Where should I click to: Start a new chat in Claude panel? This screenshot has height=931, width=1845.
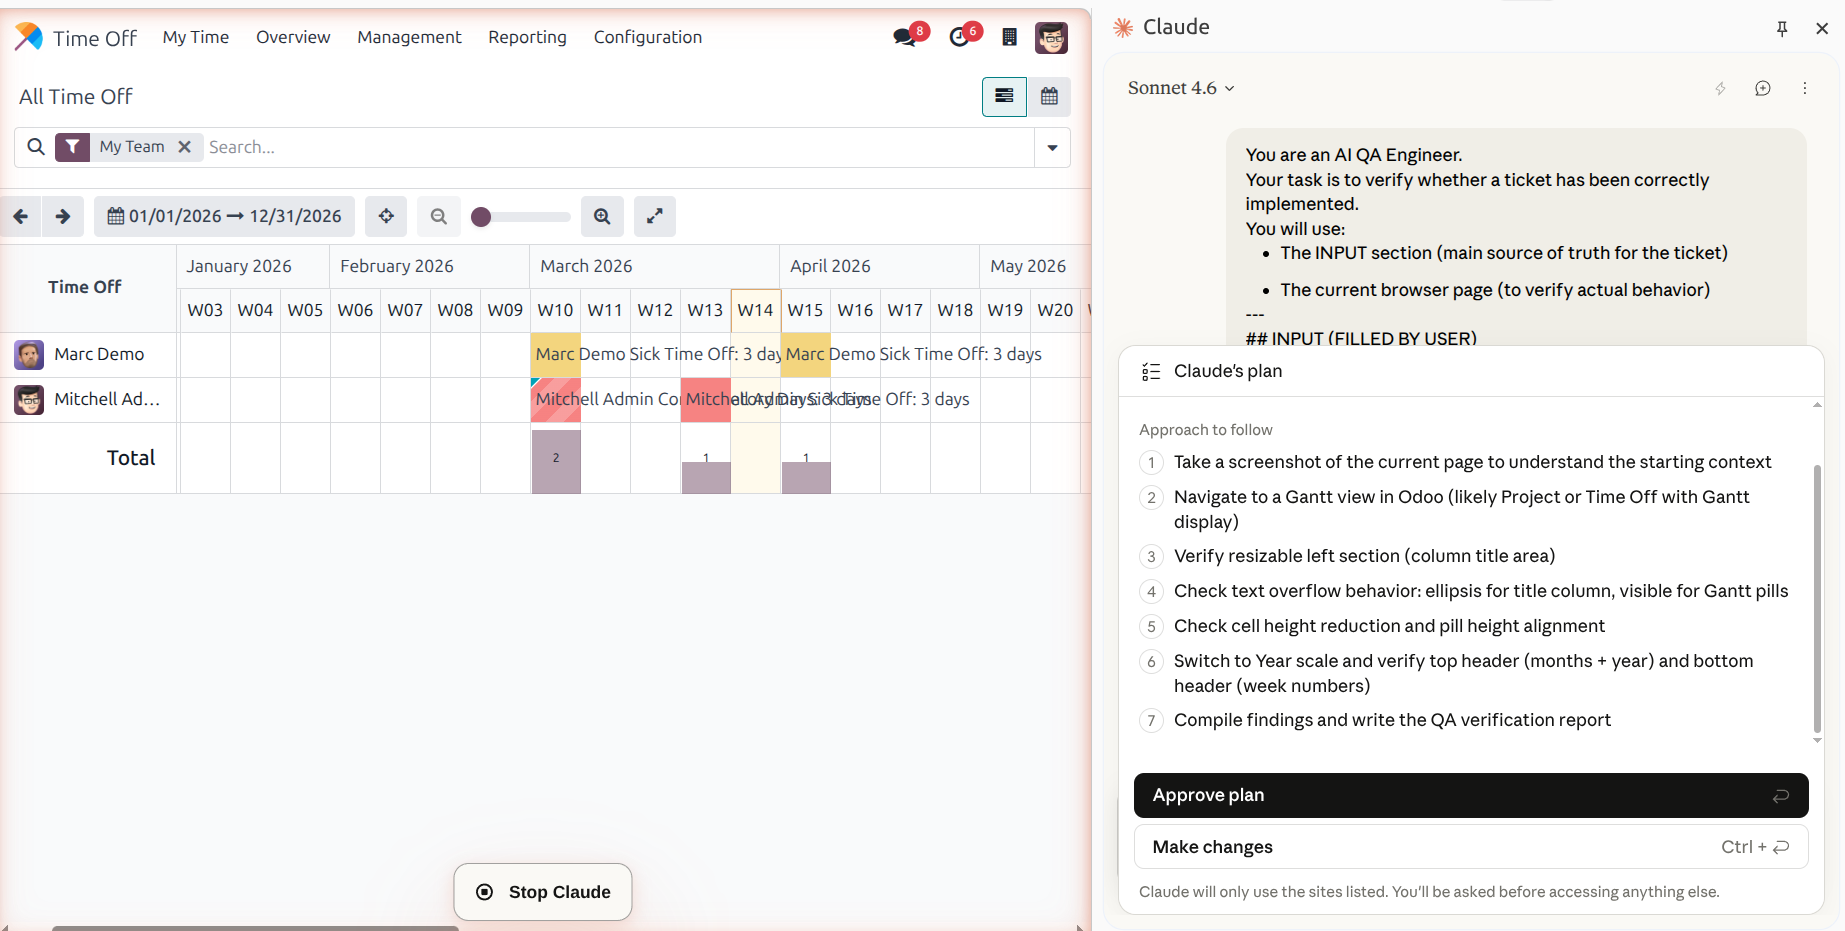[1763, 88]
